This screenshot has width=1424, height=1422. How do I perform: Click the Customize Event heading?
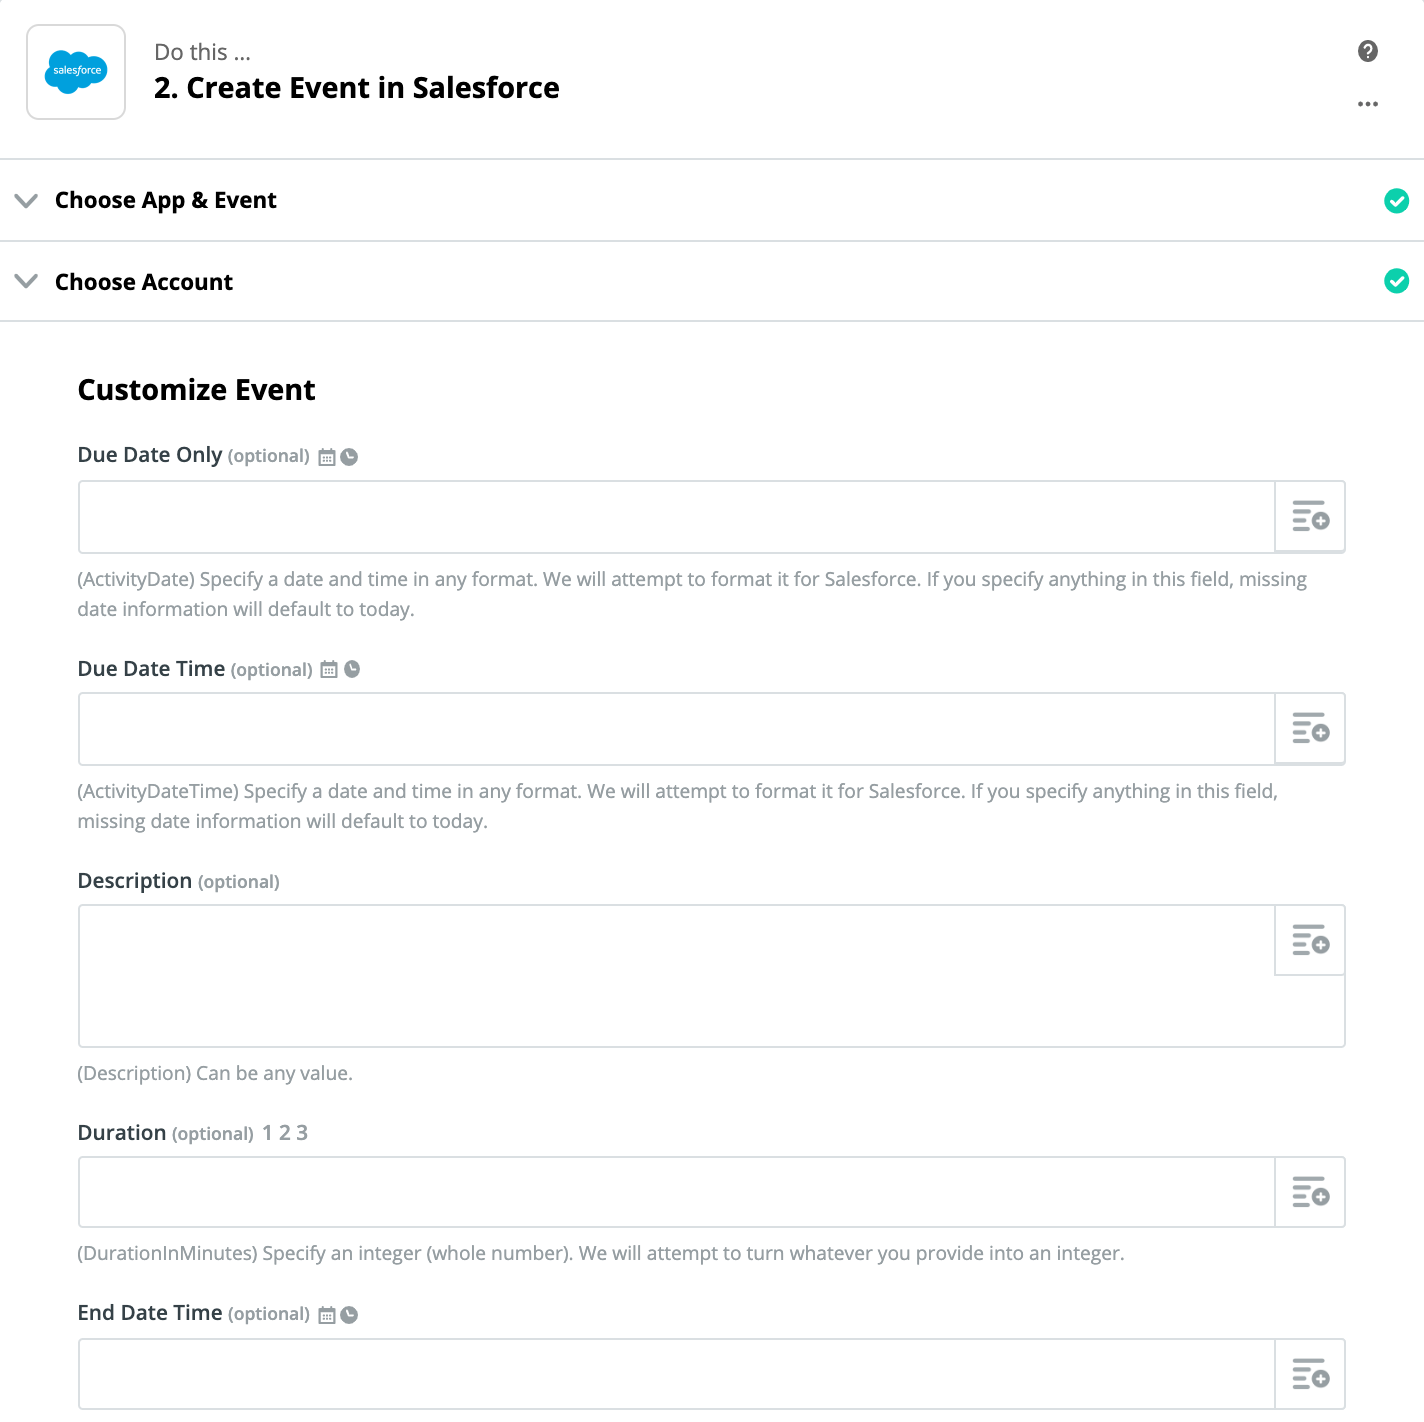(x=197, y=390)
